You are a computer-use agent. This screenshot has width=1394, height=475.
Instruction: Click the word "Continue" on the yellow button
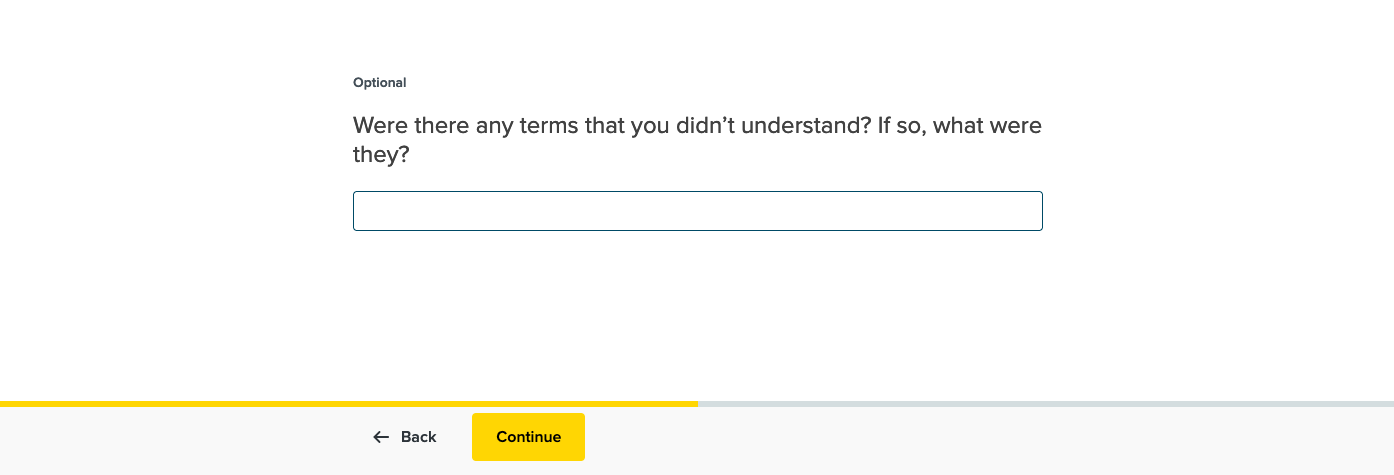click(x=528, y=437)
